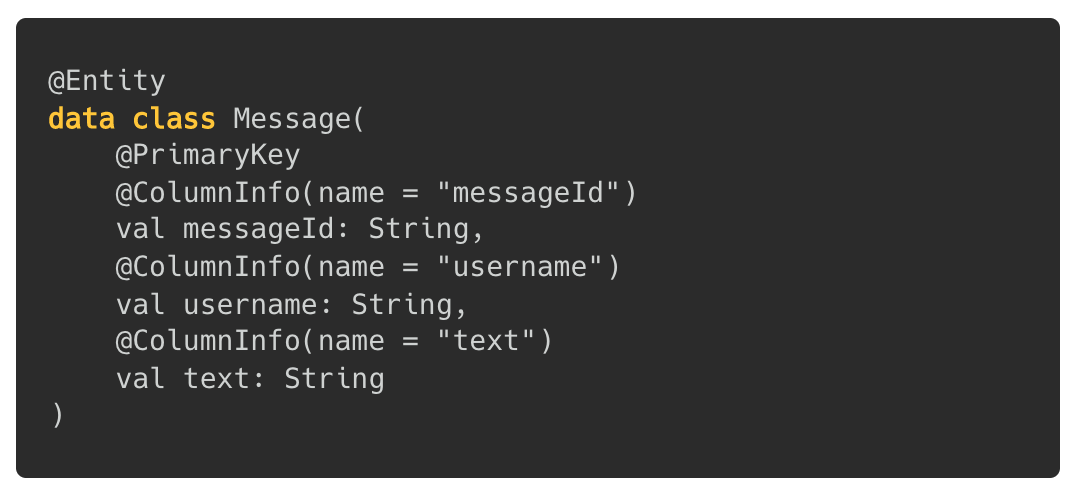The width and height of the screenshot is (1076, 496).
Task: Click the first @ColumnInfo annotation
Action: [x=208, y=193]
